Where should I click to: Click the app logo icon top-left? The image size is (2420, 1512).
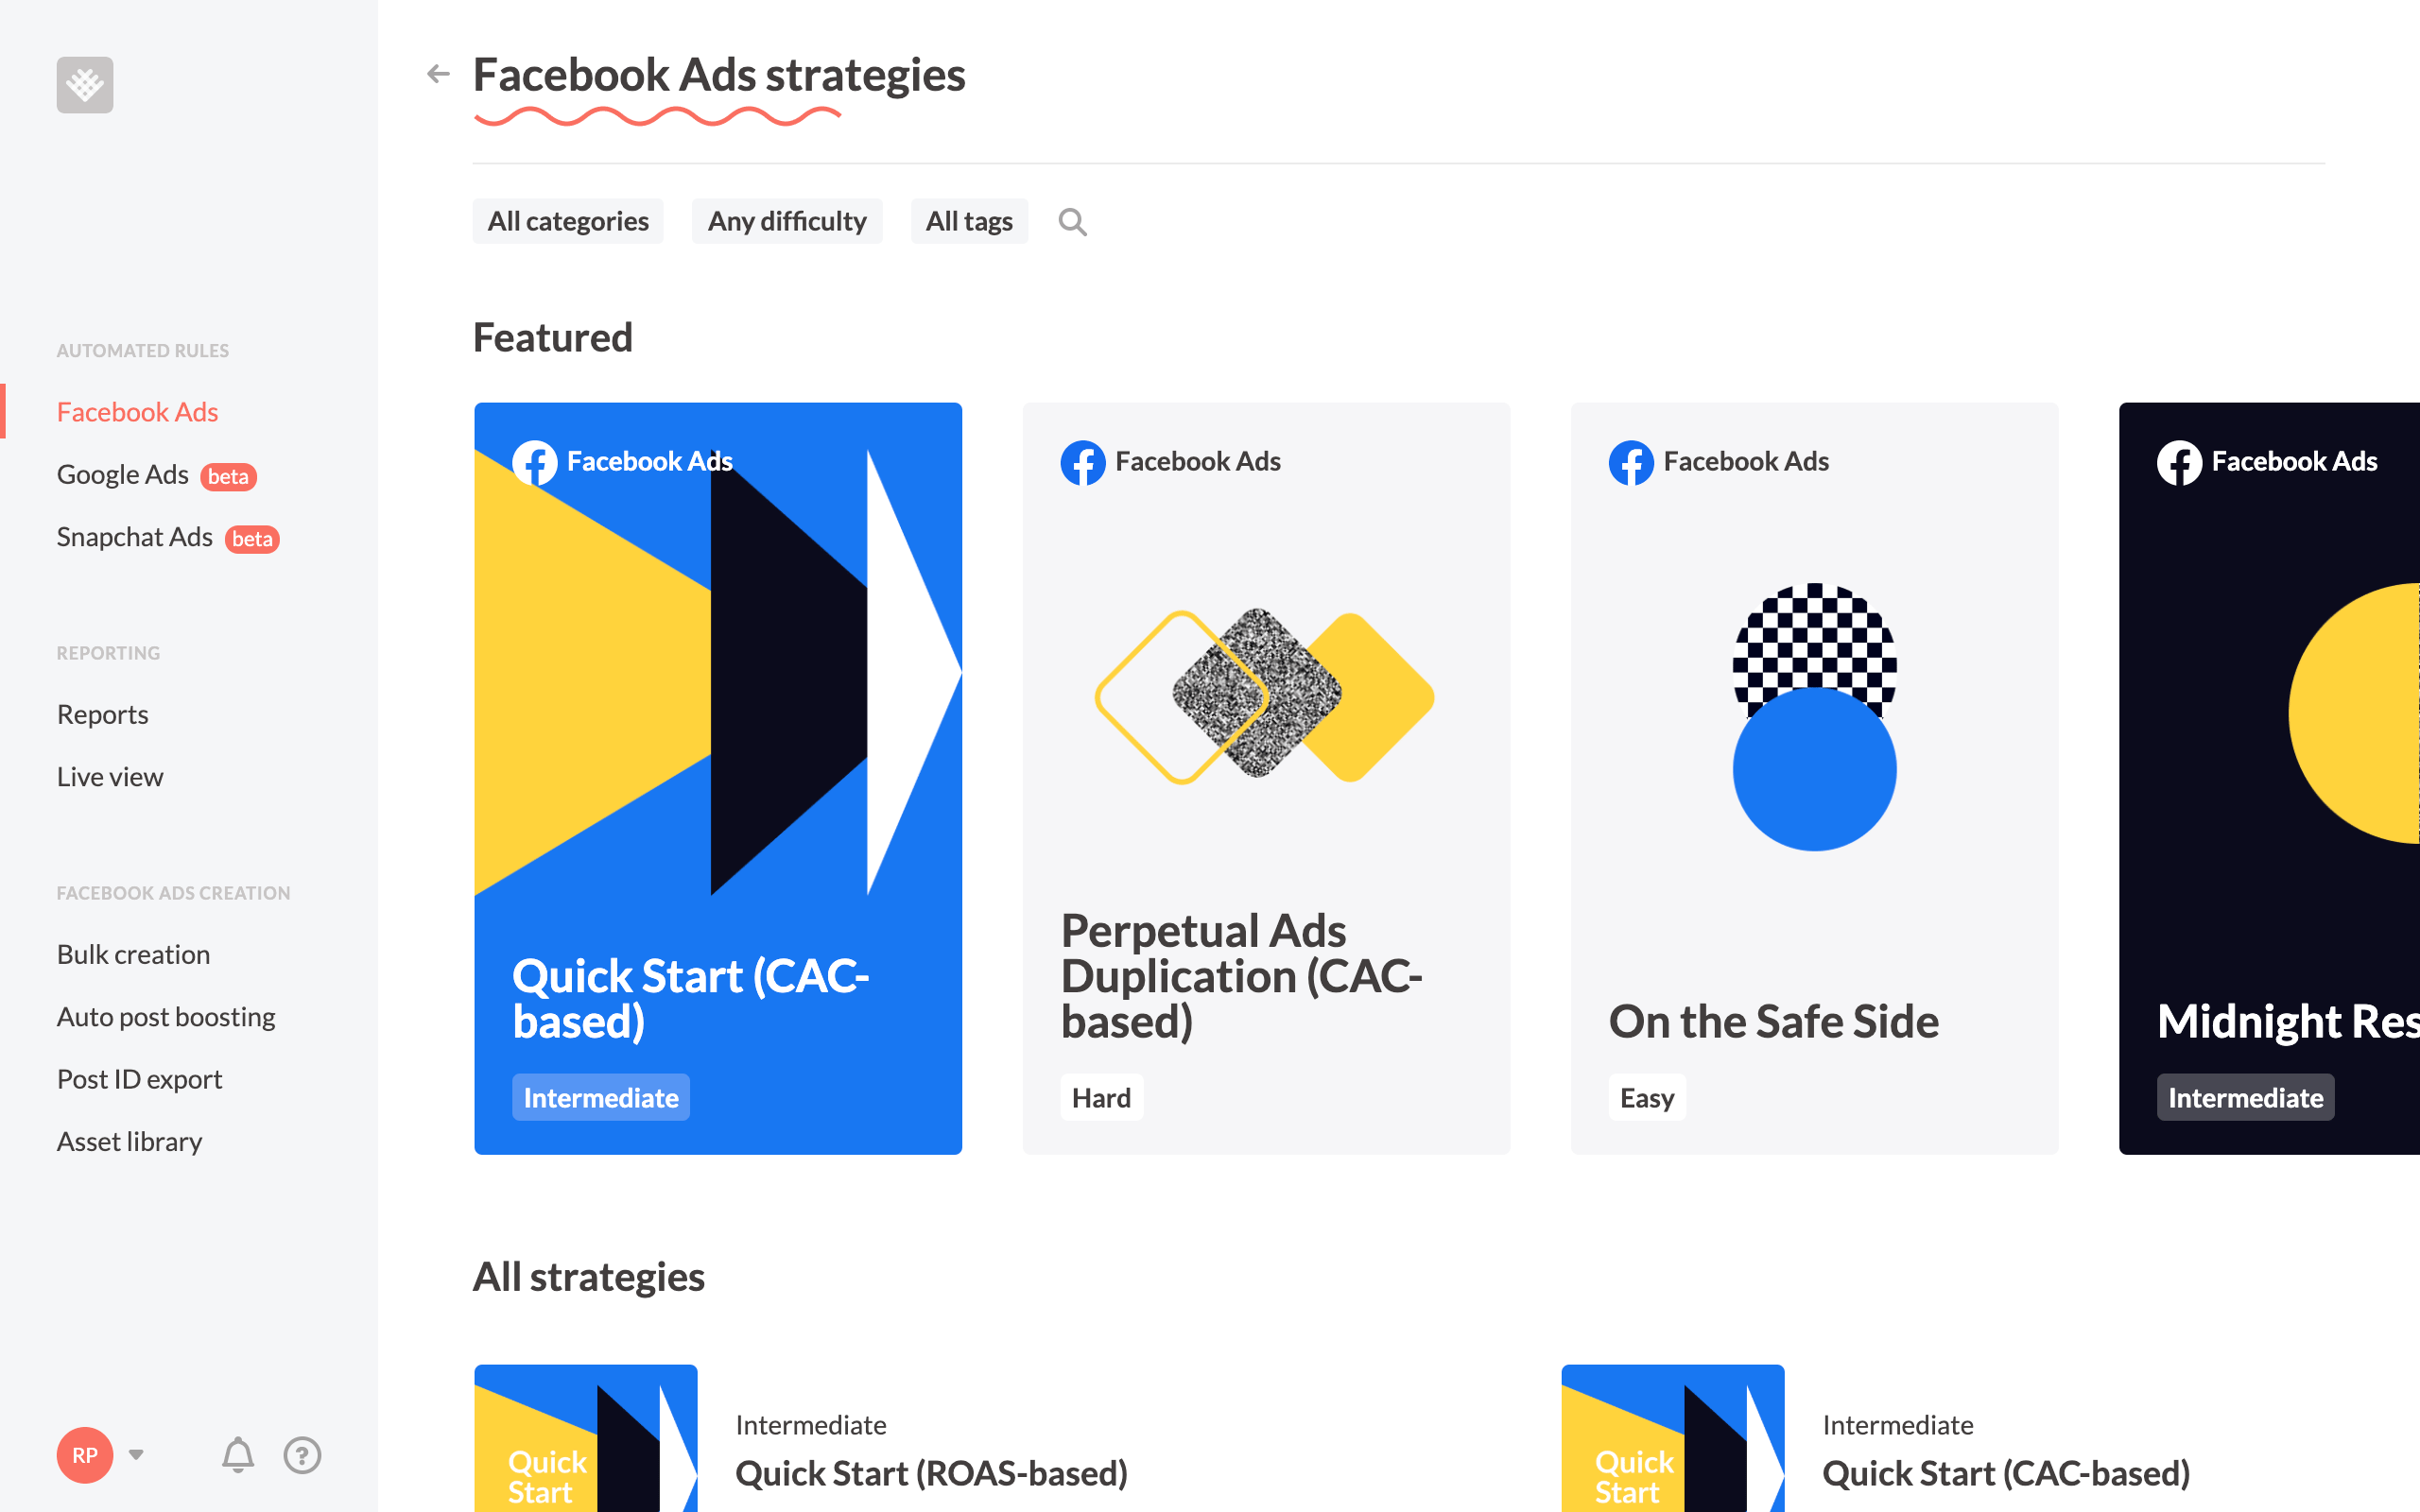[85, 85]
